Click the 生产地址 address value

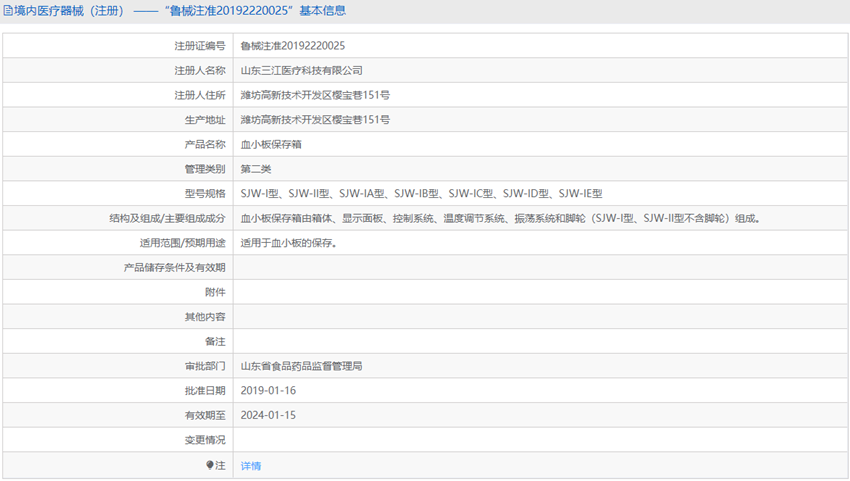pos(315,120)
